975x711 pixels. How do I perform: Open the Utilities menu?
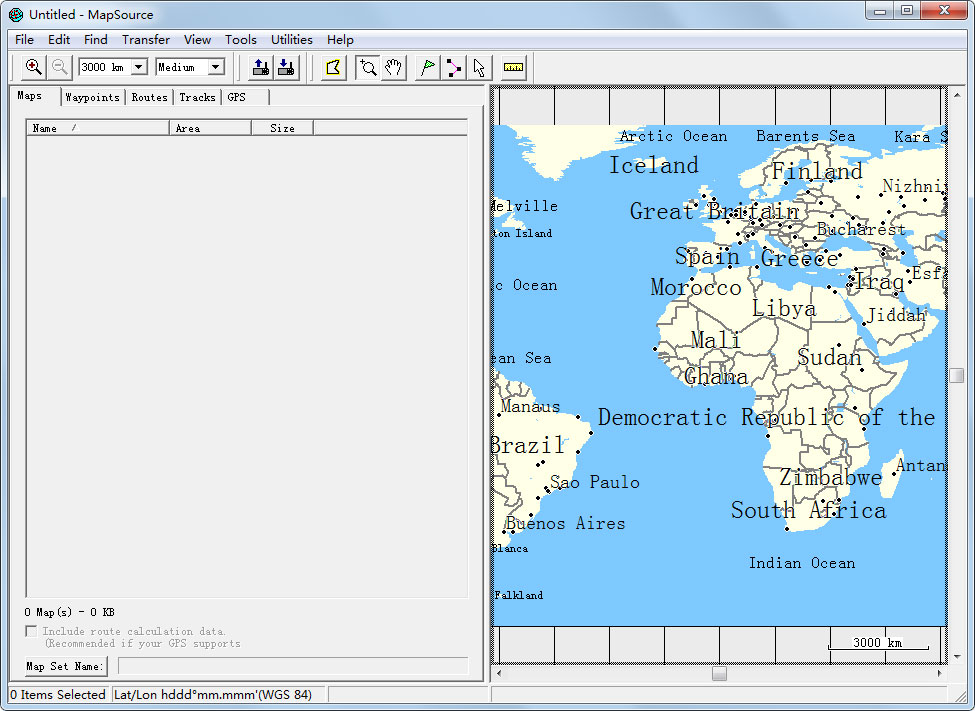[292, 40]
